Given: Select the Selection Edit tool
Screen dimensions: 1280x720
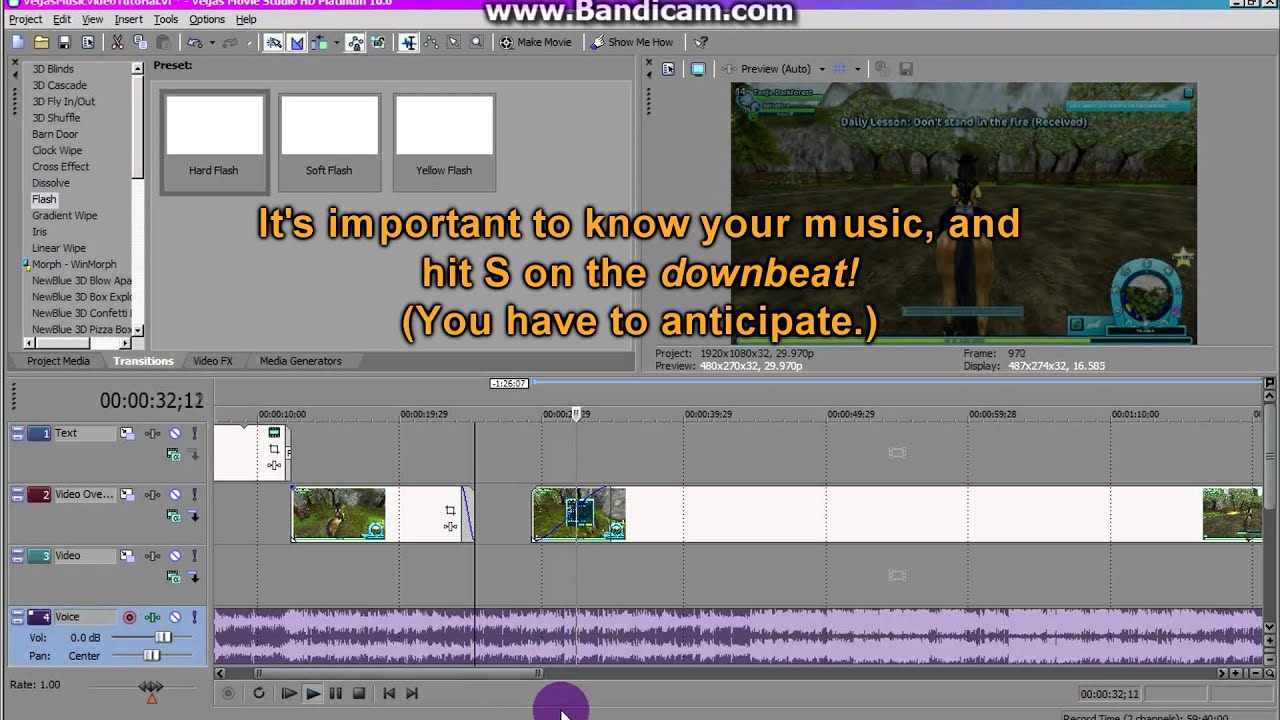Looking at the screenshot, I should [454, 42].
